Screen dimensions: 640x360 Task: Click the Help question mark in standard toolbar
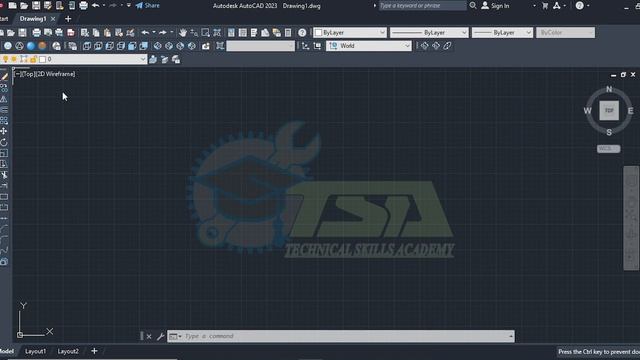(x=302, y=33)
